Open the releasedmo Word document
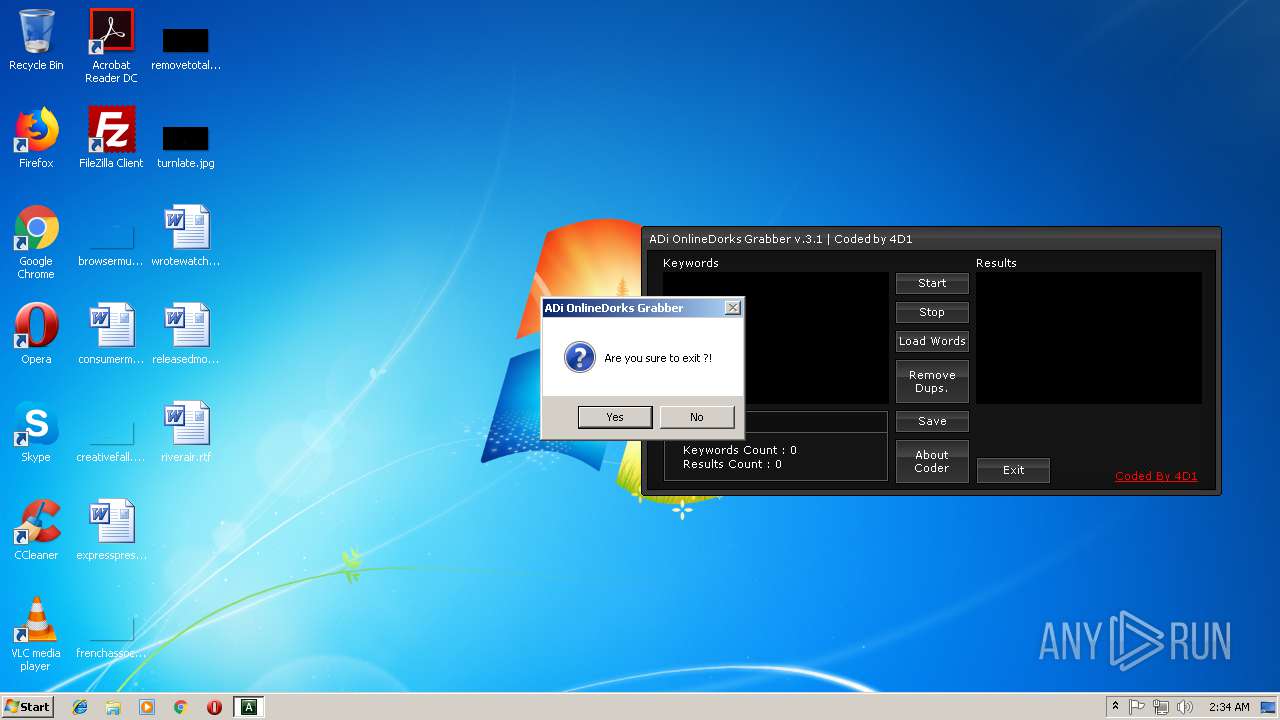This screenshot has width=1280, height=720. (186, 334)
